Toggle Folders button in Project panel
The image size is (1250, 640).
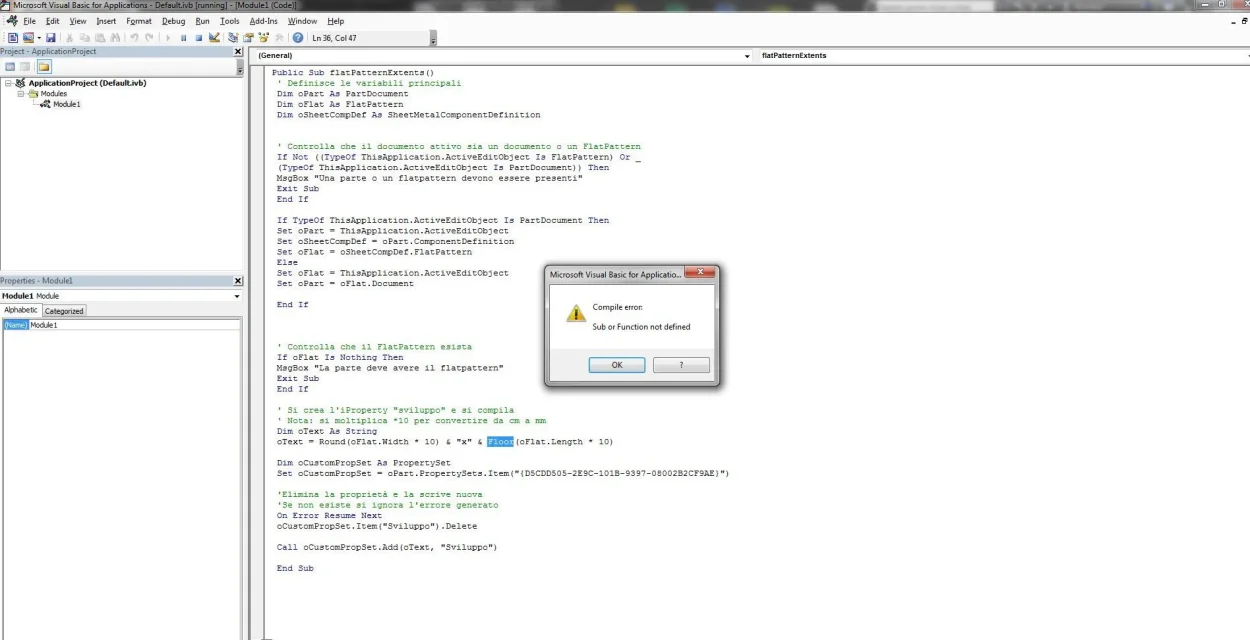[x=44, y=67]
